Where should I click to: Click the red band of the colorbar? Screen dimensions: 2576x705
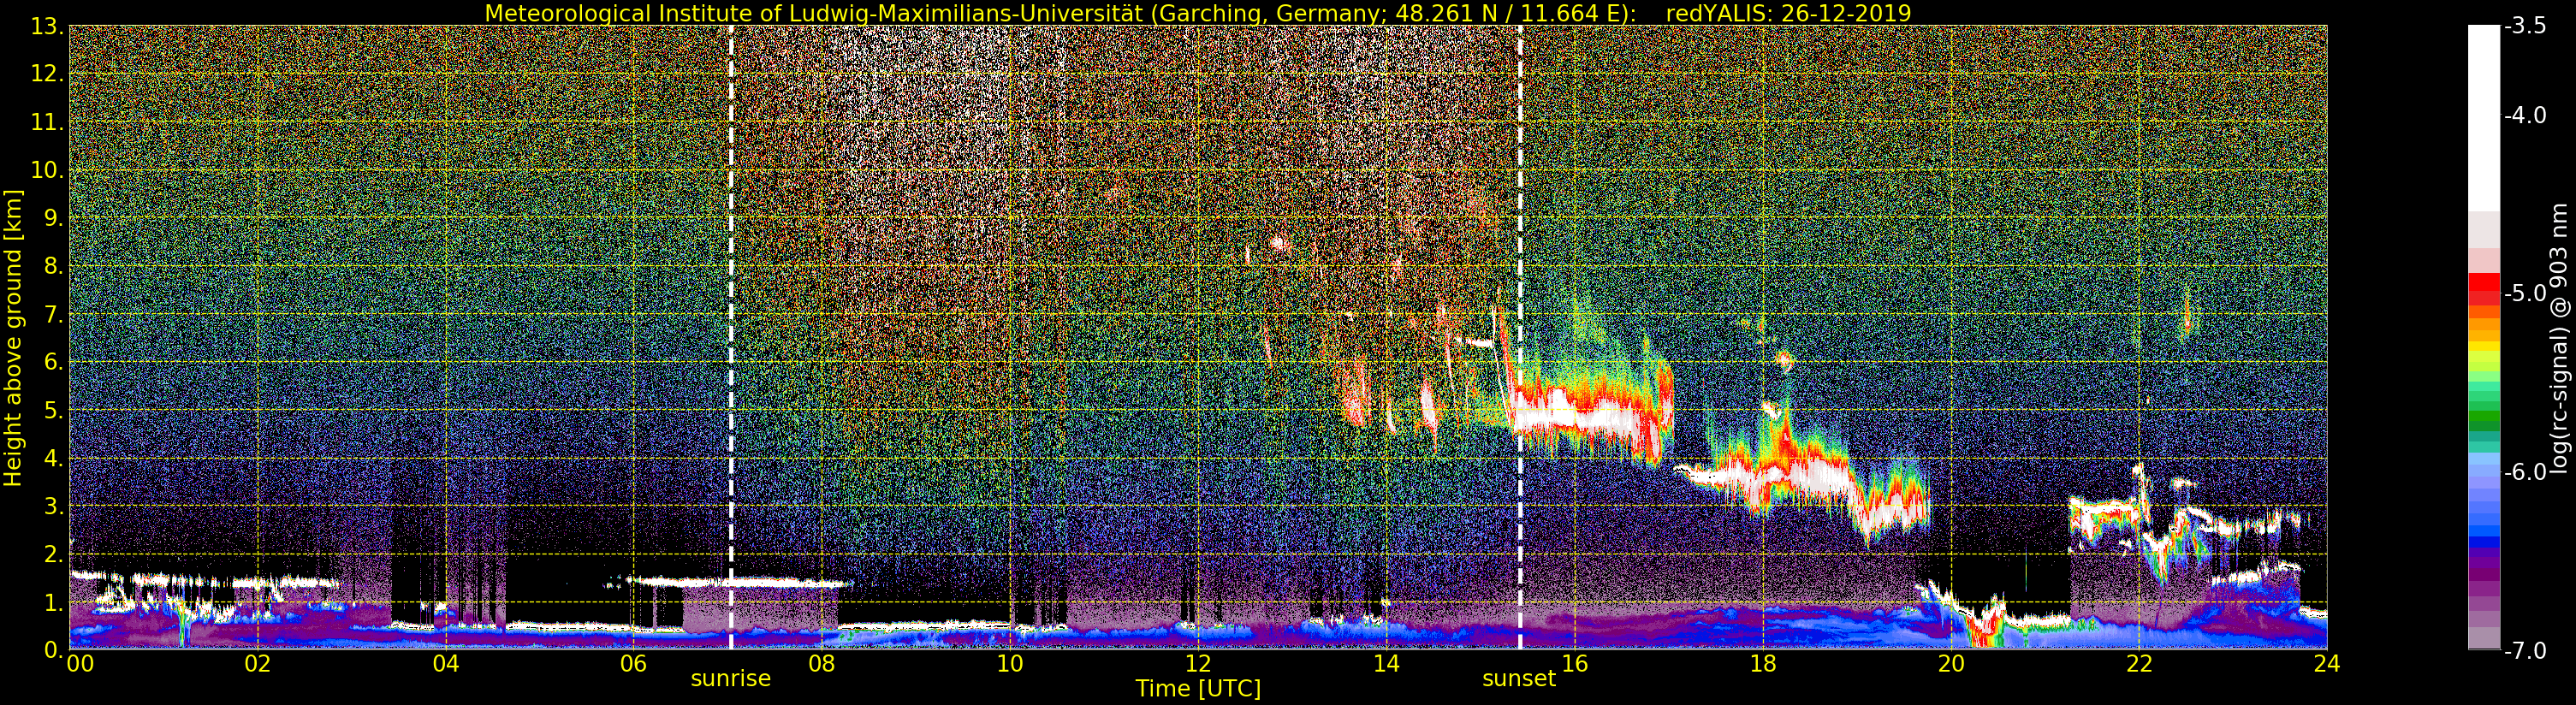[x=2483, y=289]
